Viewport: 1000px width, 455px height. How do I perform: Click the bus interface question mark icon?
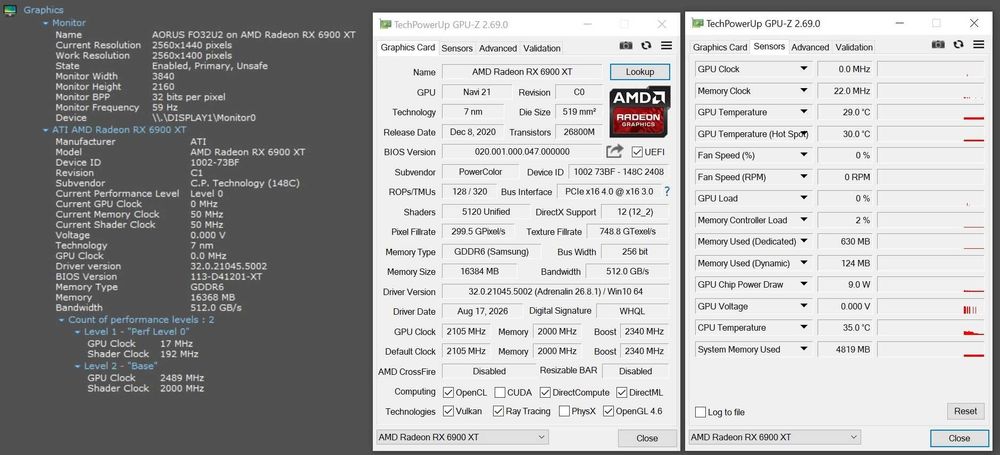[x=667, y=191]
